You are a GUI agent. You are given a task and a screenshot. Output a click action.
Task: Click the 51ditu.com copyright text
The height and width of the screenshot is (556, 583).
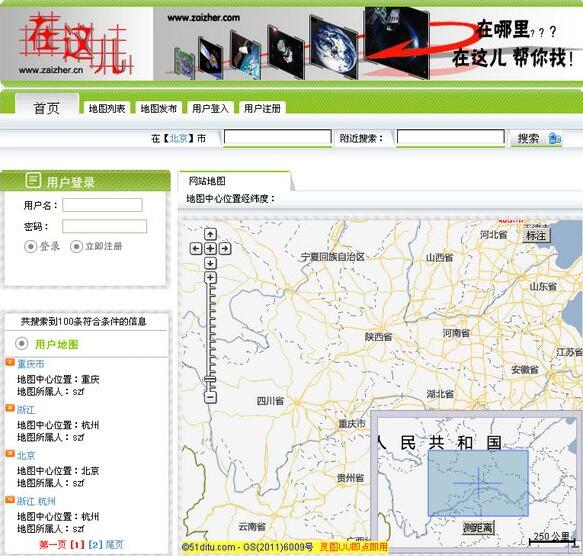pyautogui.click(x=248, y=547)
